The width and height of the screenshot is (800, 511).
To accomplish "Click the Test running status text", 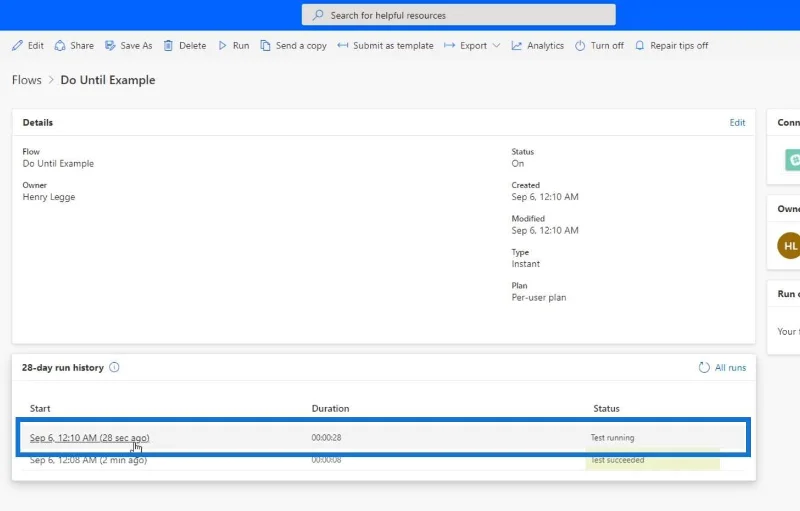I will click(612, 438).
